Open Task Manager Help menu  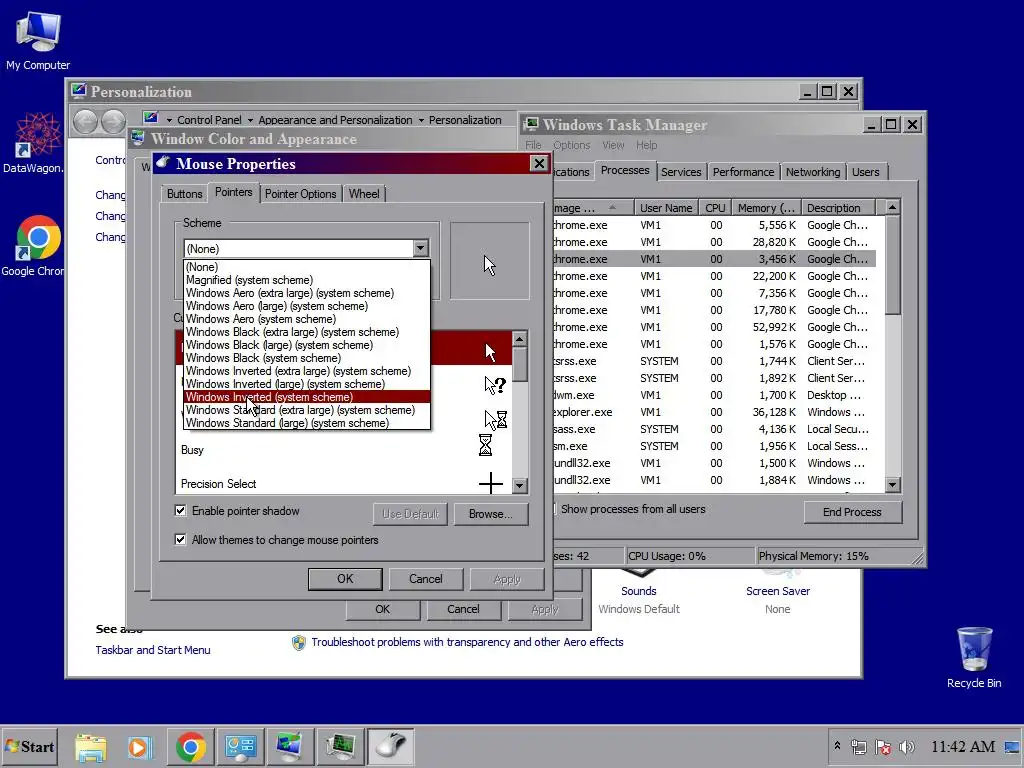tap(647, 145)
